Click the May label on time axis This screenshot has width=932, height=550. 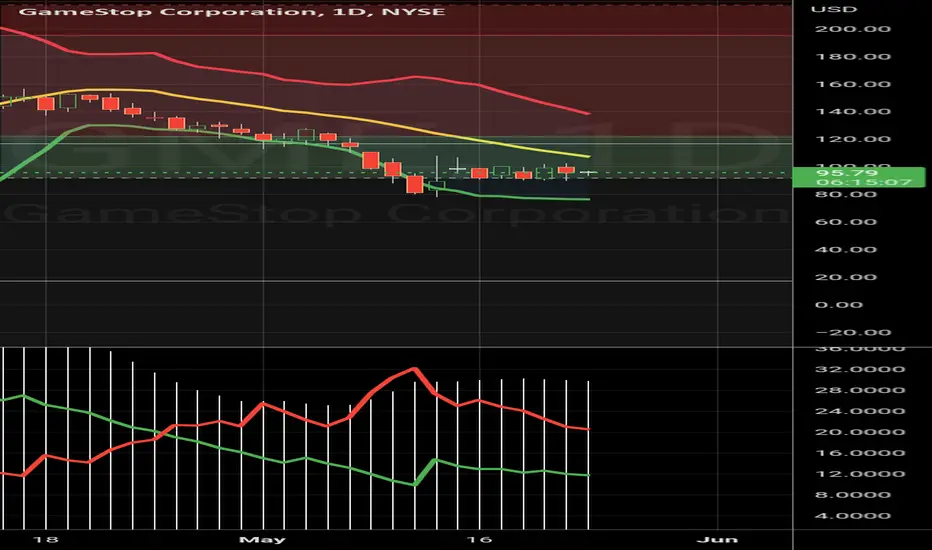pyautogui.click(x=262, y=540)
